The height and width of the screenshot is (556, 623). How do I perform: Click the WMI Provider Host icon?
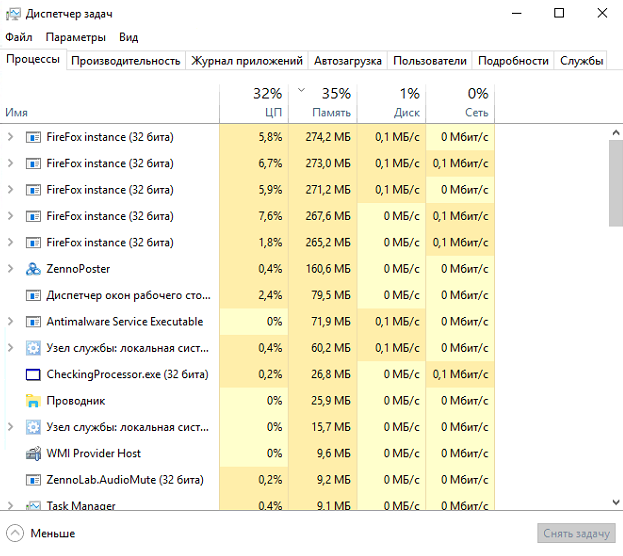click(34, 453)
